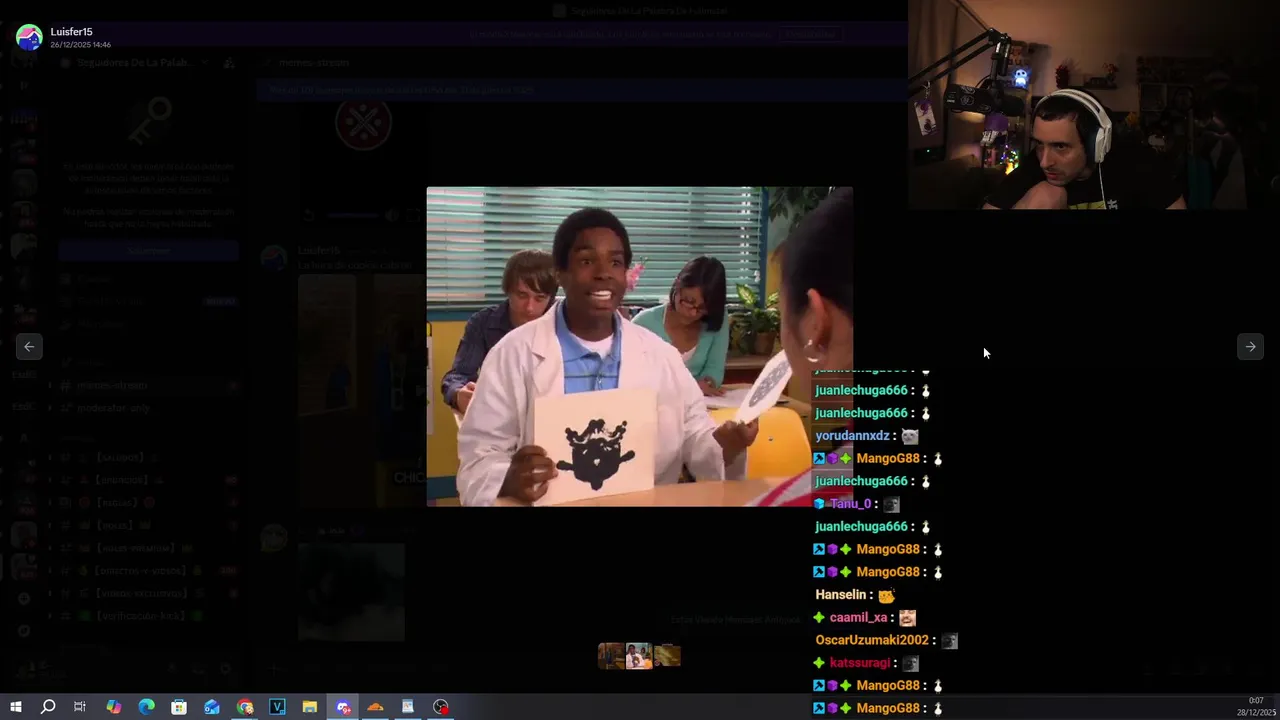The image size is (1280, 720).
Task: Click Tanu_0 username in chat overlay
Action: [x=850, y=504]
